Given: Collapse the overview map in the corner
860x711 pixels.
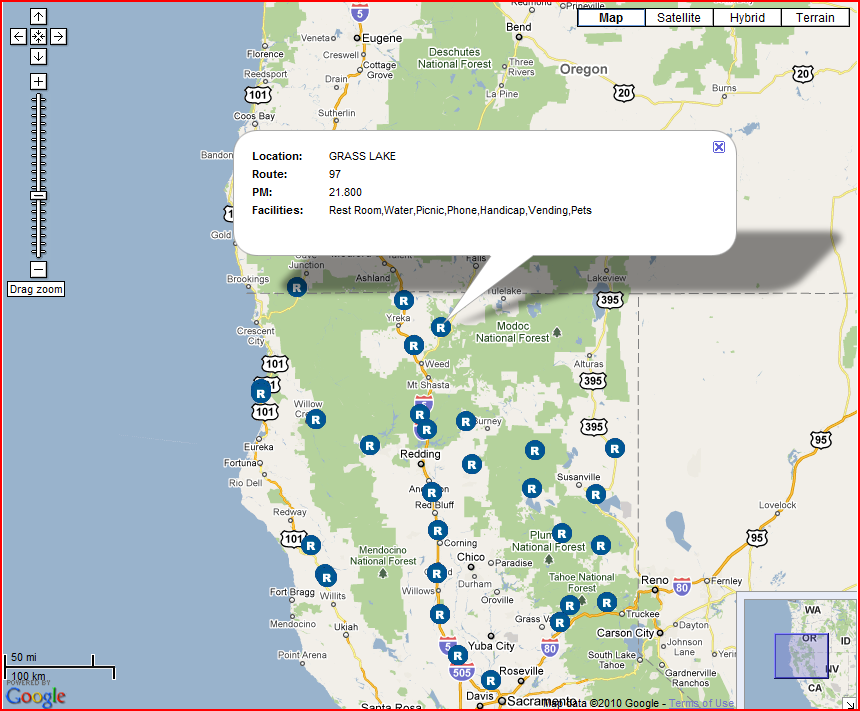Looking at the screenshot, I should pos(850,703).
